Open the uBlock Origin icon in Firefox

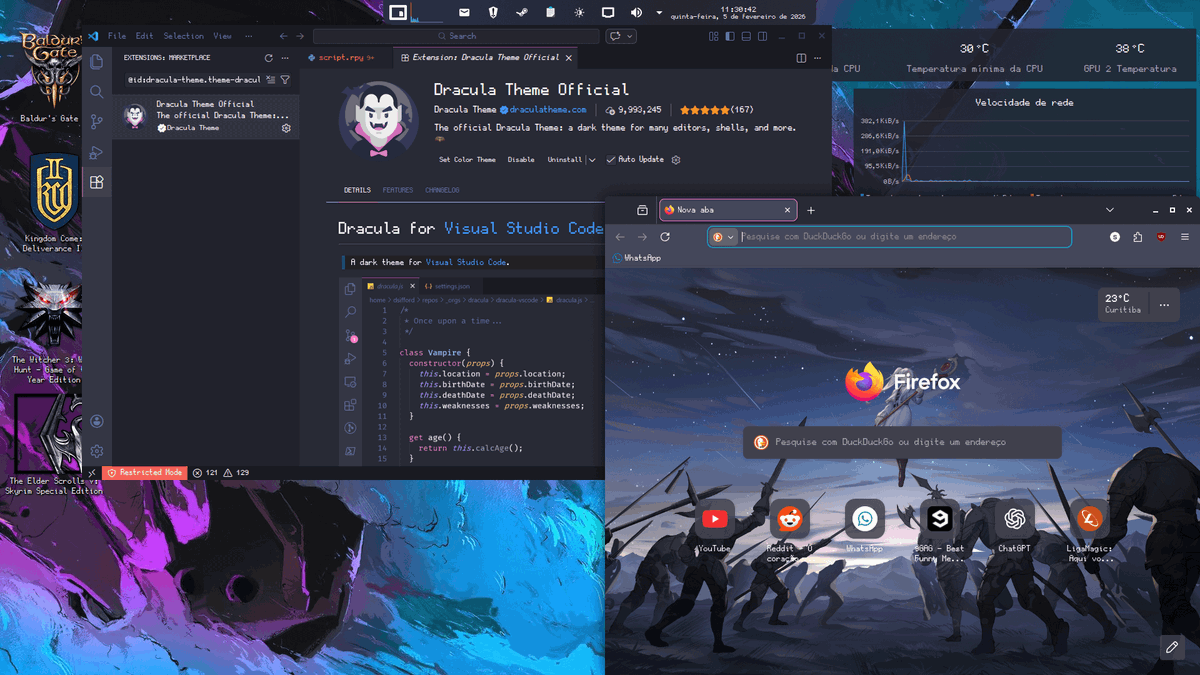pyautogui.click(x=1161, y=237)
